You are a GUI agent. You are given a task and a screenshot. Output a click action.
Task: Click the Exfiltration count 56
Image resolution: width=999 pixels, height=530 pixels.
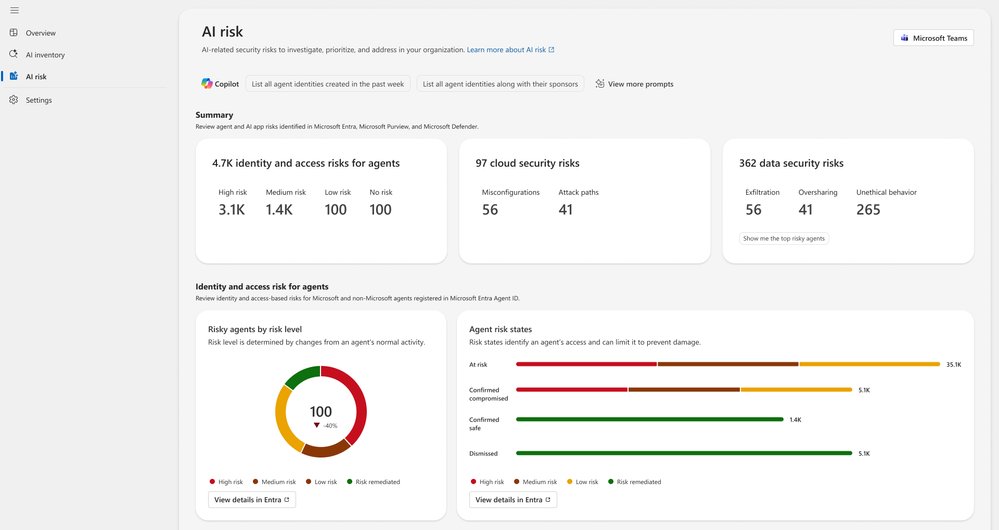[x=754, y=210]
